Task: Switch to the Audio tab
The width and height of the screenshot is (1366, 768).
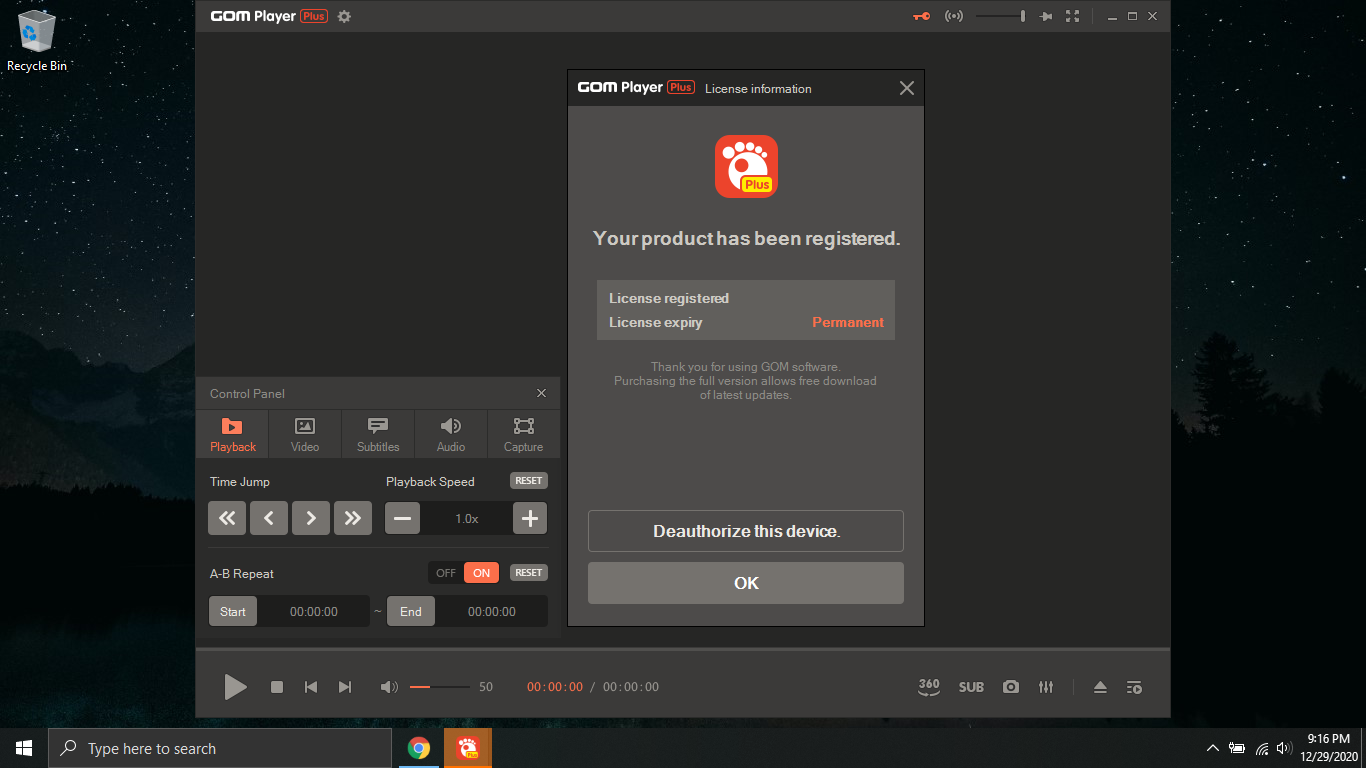Action: [450, 433]
